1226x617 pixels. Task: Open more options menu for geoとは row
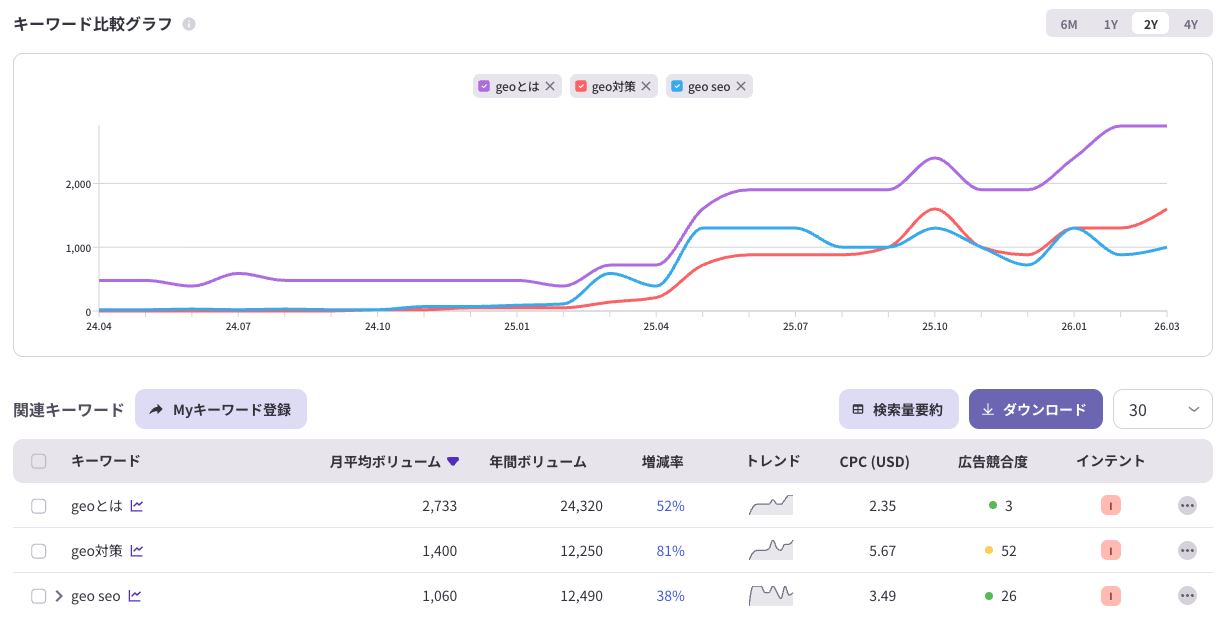click(1187, 506)
